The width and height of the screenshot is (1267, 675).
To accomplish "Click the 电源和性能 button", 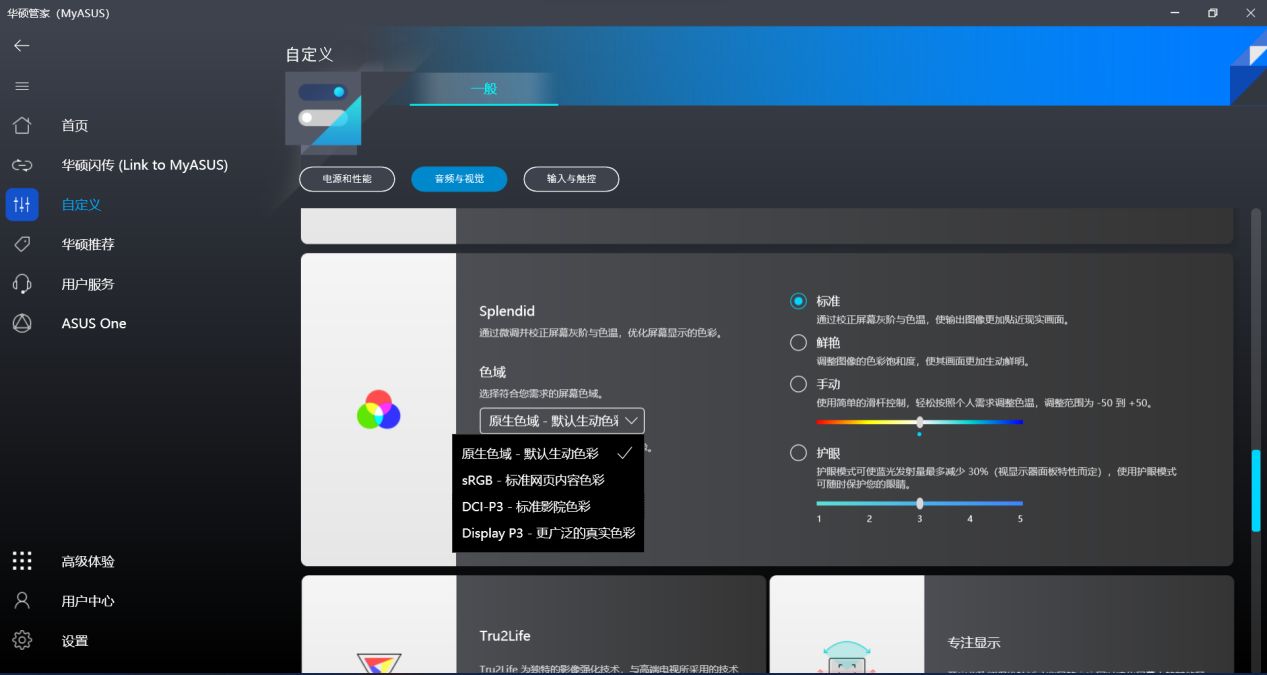I will pyautogui.click(x=347, y=179).
